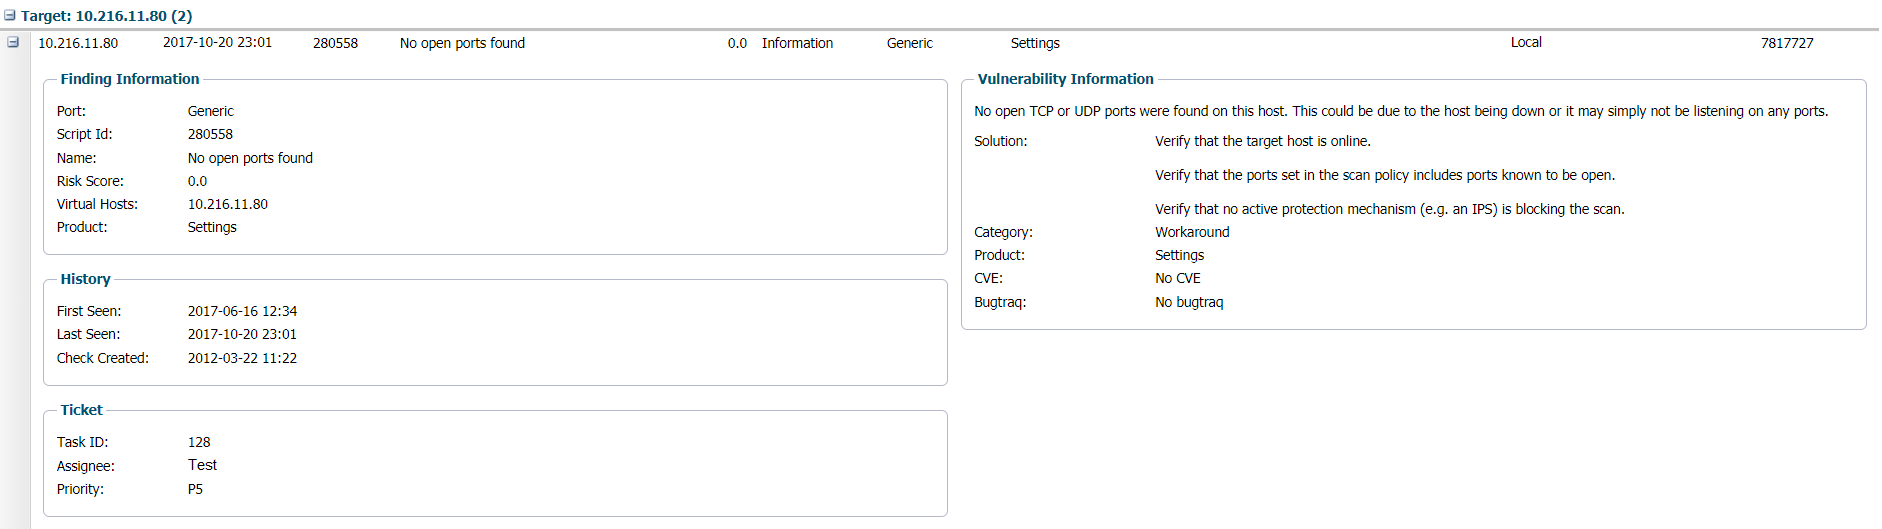The width and height of the screenshot is (1882, 529).
Task: Click the Vulnerability Information section title
Action: click(1065, 79)
